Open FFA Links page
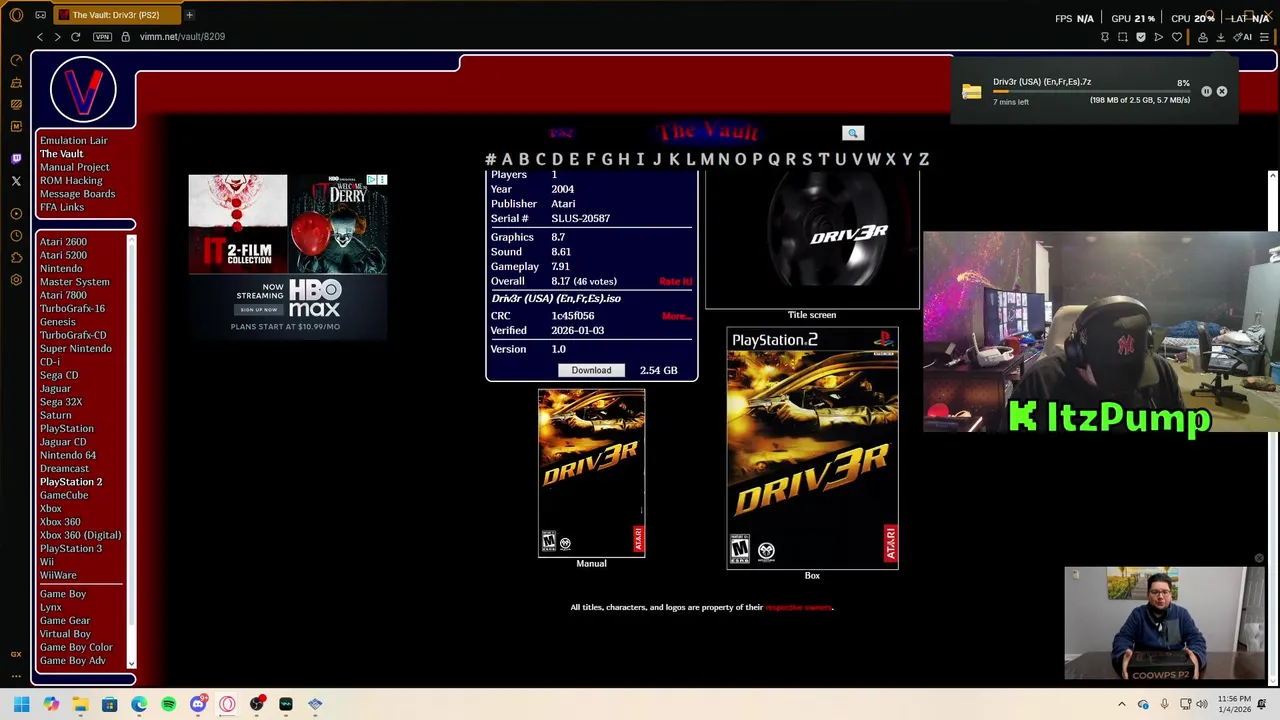 [62, 207]
